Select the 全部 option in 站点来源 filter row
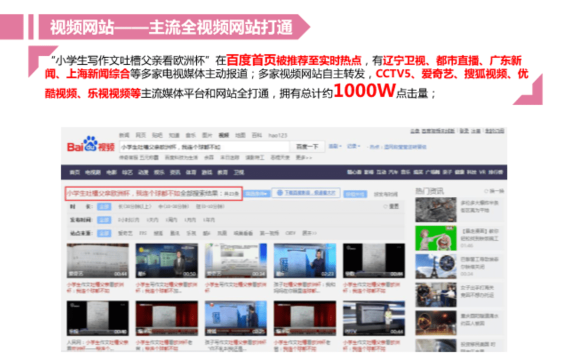The height and width of the screenshot is (360, 570). 104,233
